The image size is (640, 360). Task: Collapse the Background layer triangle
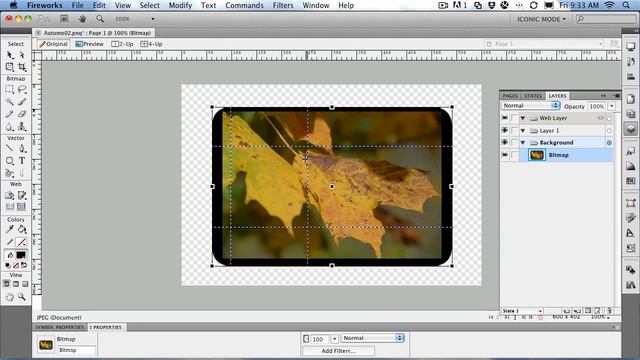523,142
